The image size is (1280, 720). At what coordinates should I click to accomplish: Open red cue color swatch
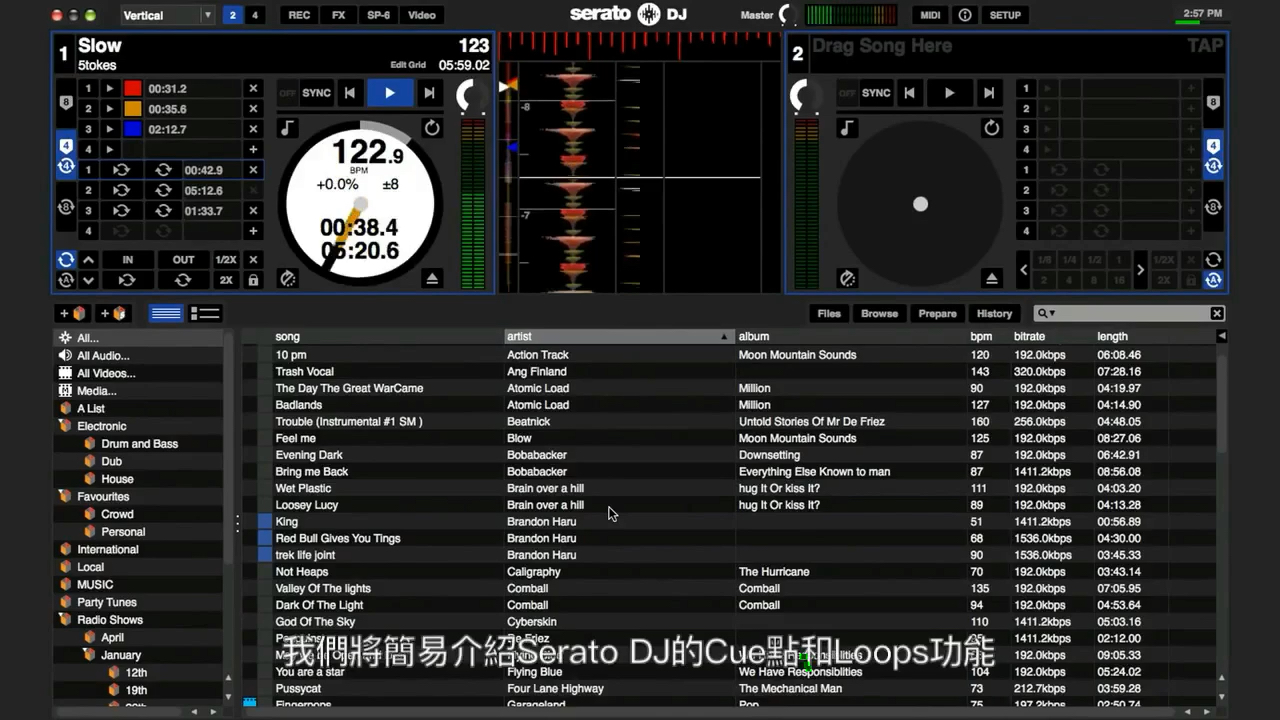point(132,88)
